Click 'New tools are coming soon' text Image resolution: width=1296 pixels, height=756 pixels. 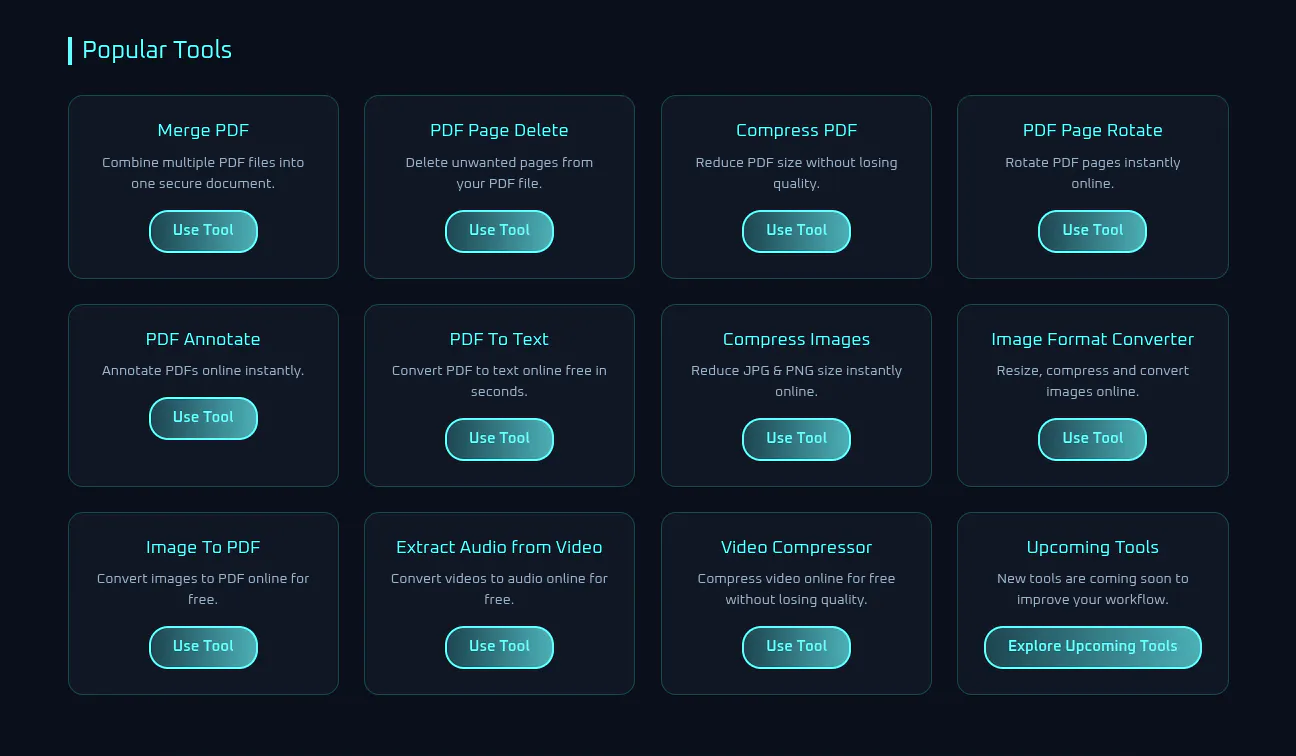point(1092,589)
